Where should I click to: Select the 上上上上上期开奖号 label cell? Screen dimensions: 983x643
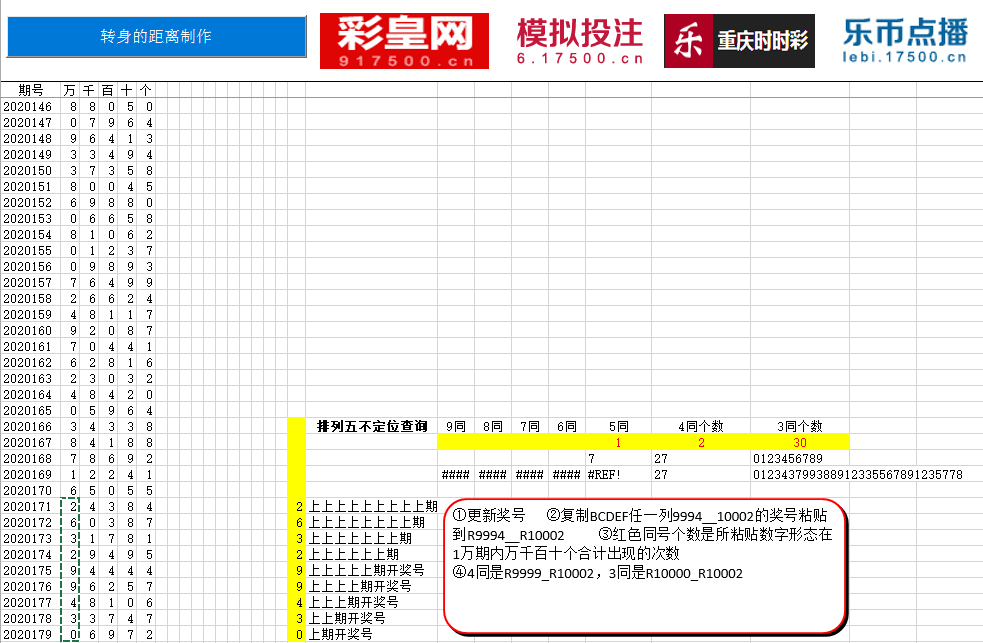pyautogui.click(x=371, y=570)
